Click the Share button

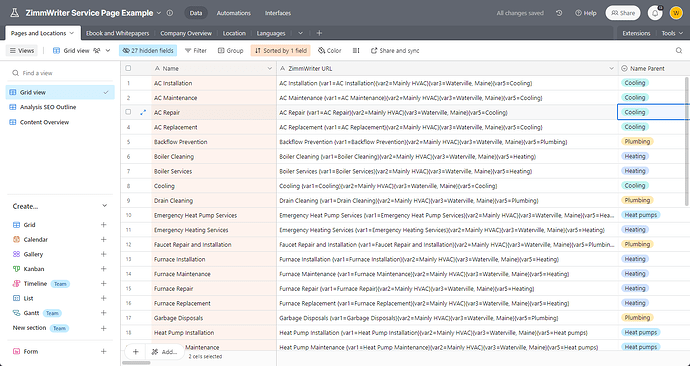click(623, 13)
